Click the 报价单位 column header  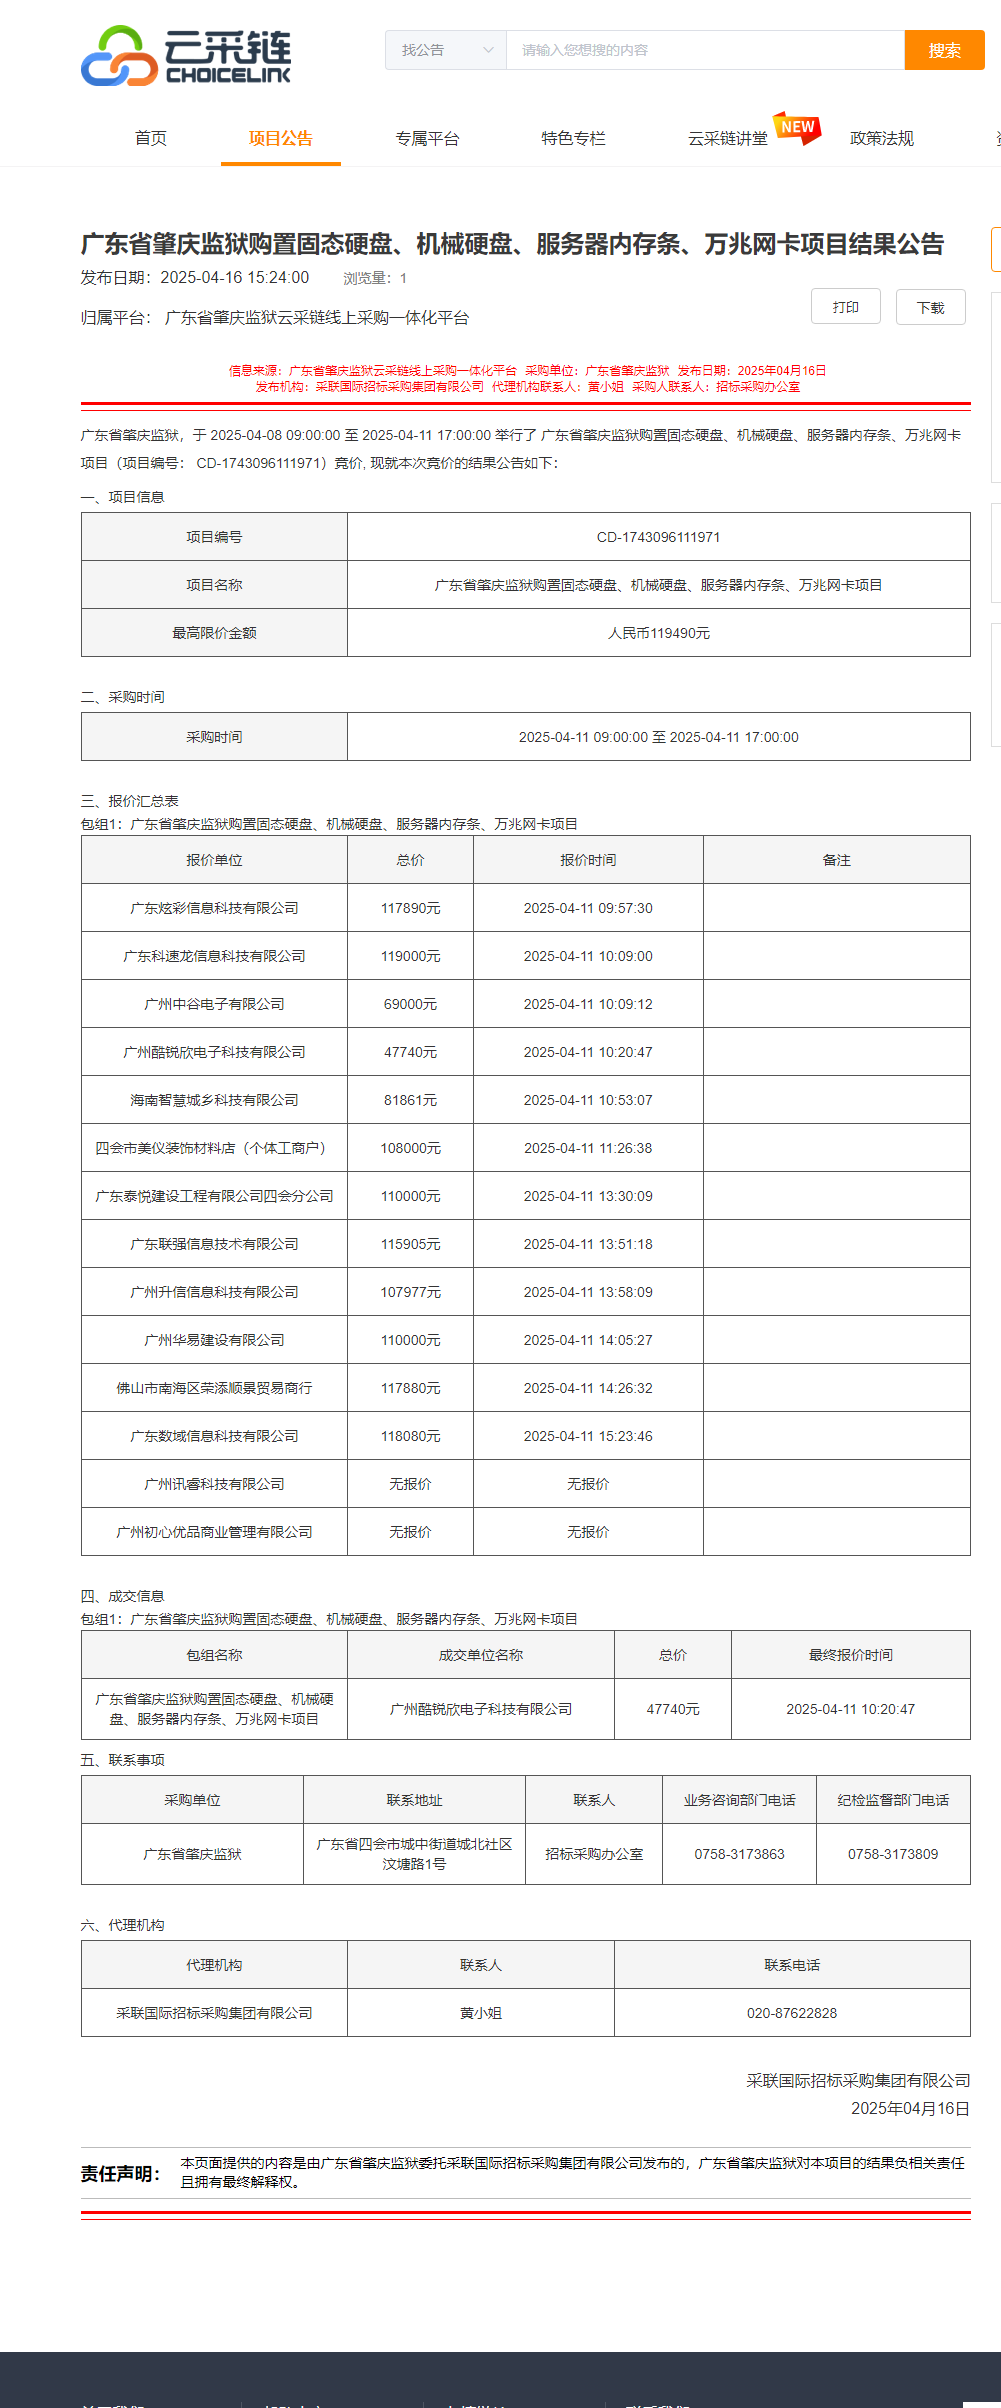[214, 860]
